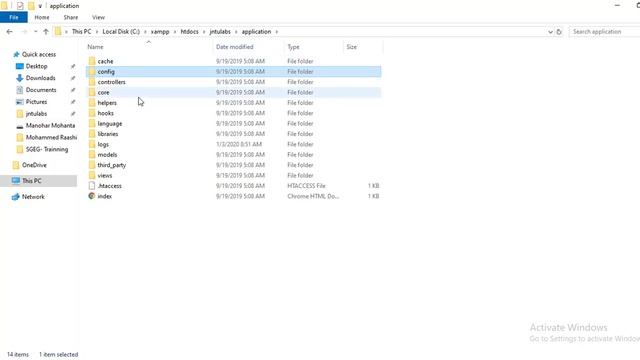
Task: Select This PC in navigation pane
Action: click(32, 181)
